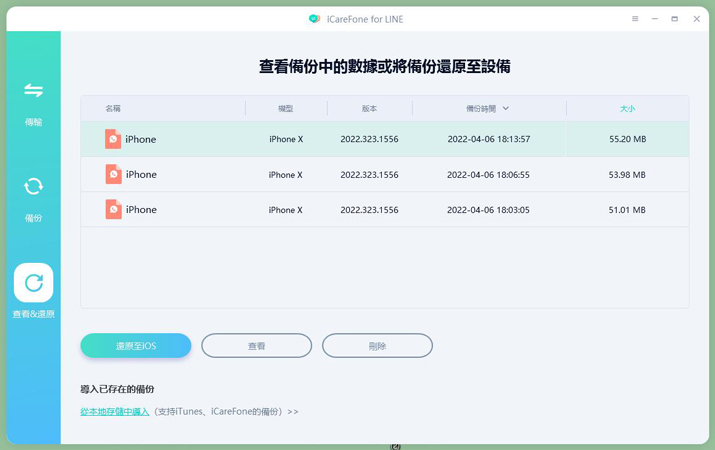Click the 還原至iOS button
715x450 pixels.
pos(136,346)
